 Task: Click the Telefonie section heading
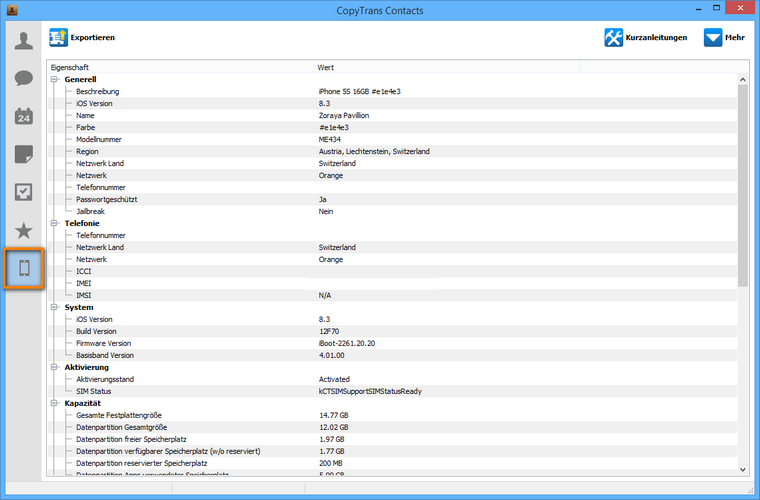click(82, 223)
